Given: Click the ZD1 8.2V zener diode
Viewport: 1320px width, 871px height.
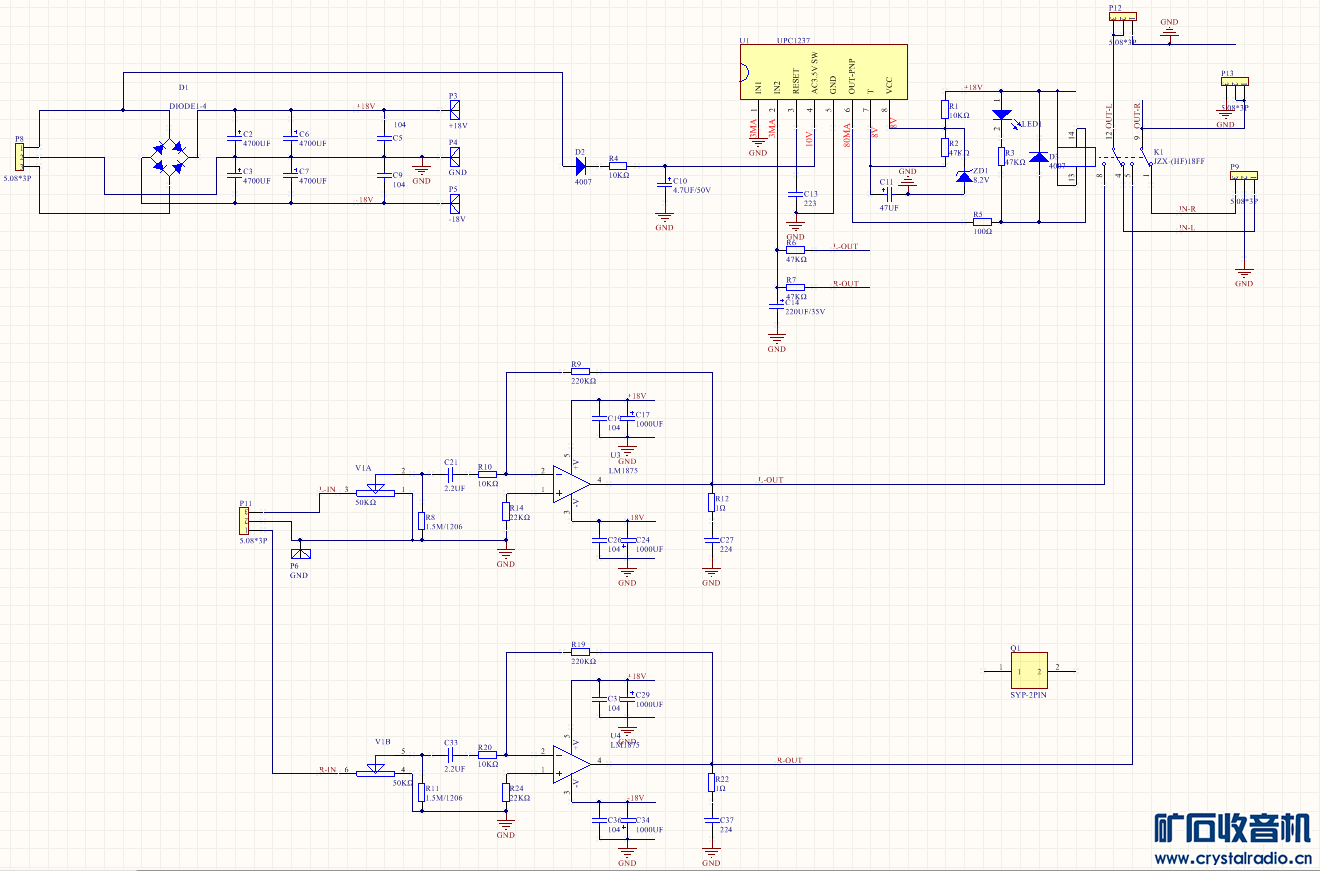Looking at the screenshot, I should pos(963,176).
